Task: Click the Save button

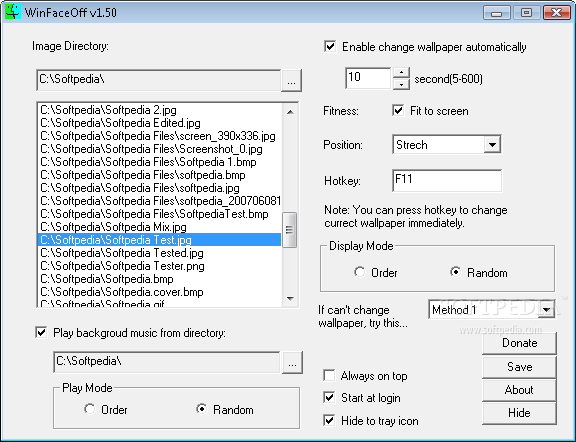Action: click(x=519, y=367)
